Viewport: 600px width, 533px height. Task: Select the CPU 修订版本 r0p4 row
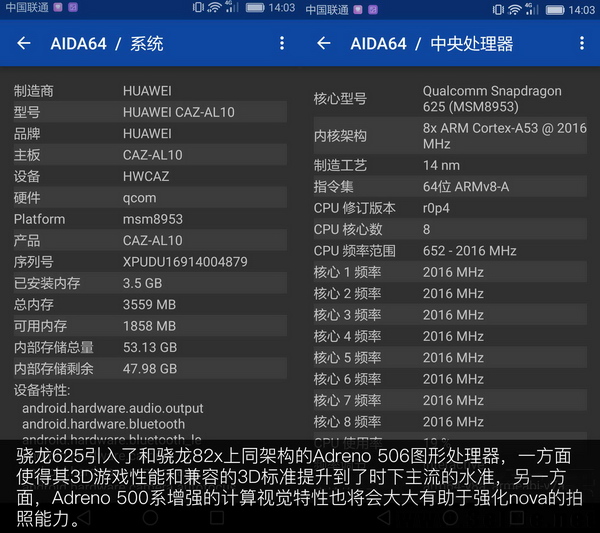[x=450, y=208]
